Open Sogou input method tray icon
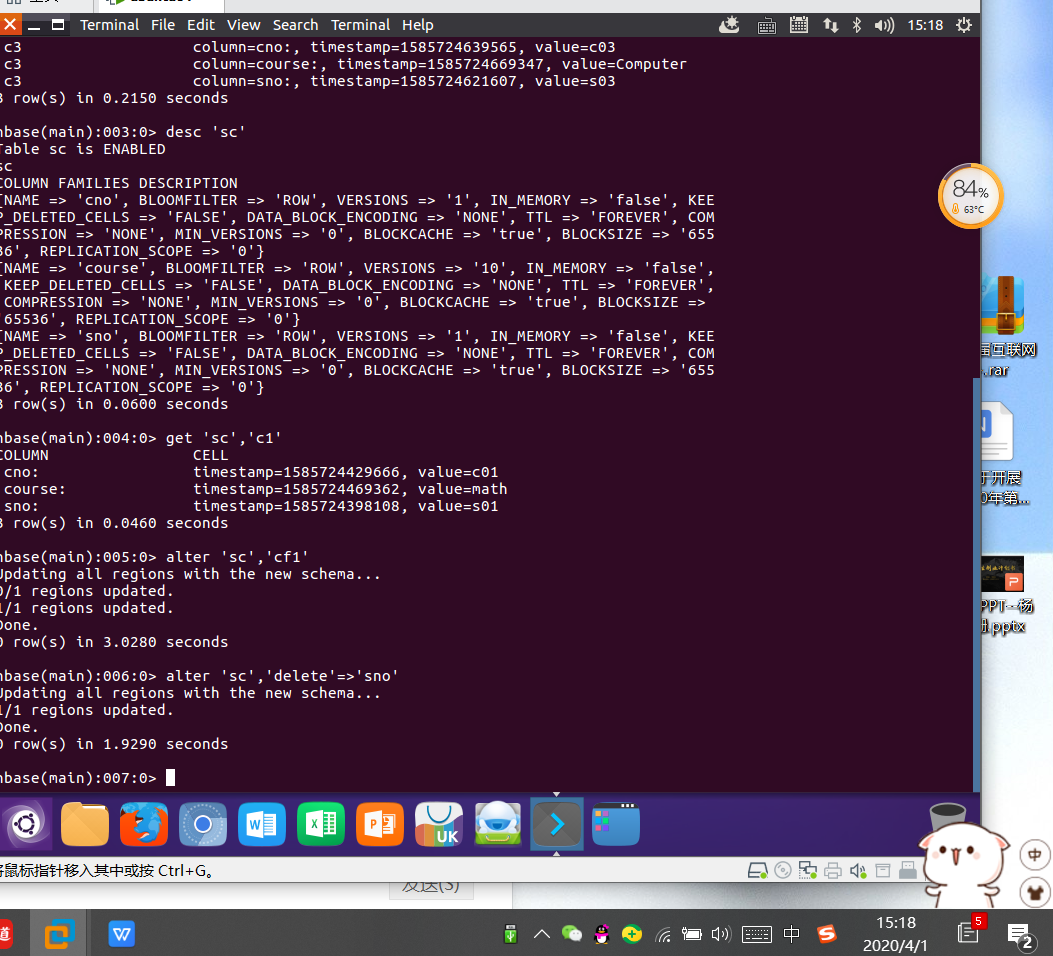This screenshot has height=956, width=1053. 827,934
